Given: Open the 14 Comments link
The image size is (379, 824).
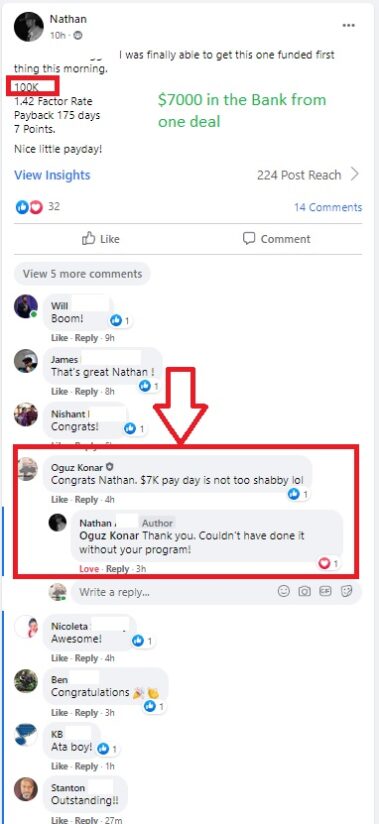Looking at the screenshot, I should (x=328, y=207).
